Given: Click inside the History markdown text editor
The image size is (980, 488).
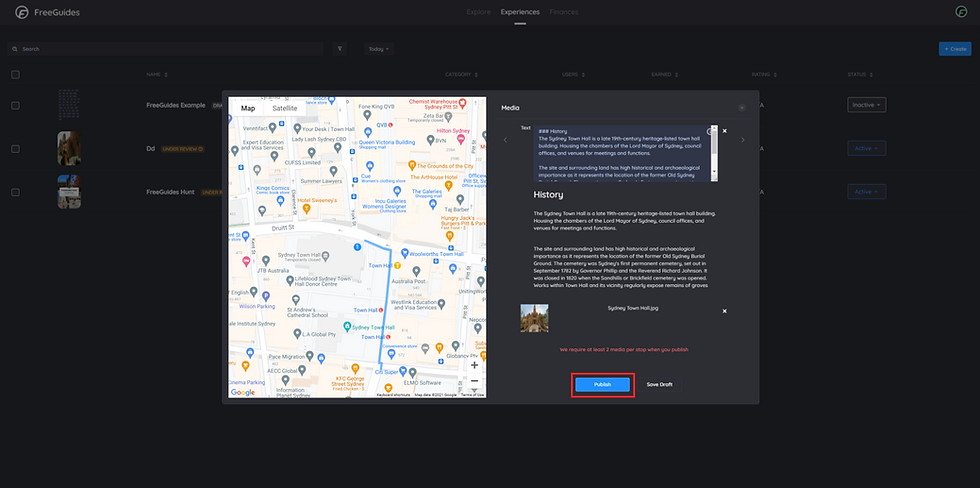Looking at the screenshot, I should [x=622, y=154].
